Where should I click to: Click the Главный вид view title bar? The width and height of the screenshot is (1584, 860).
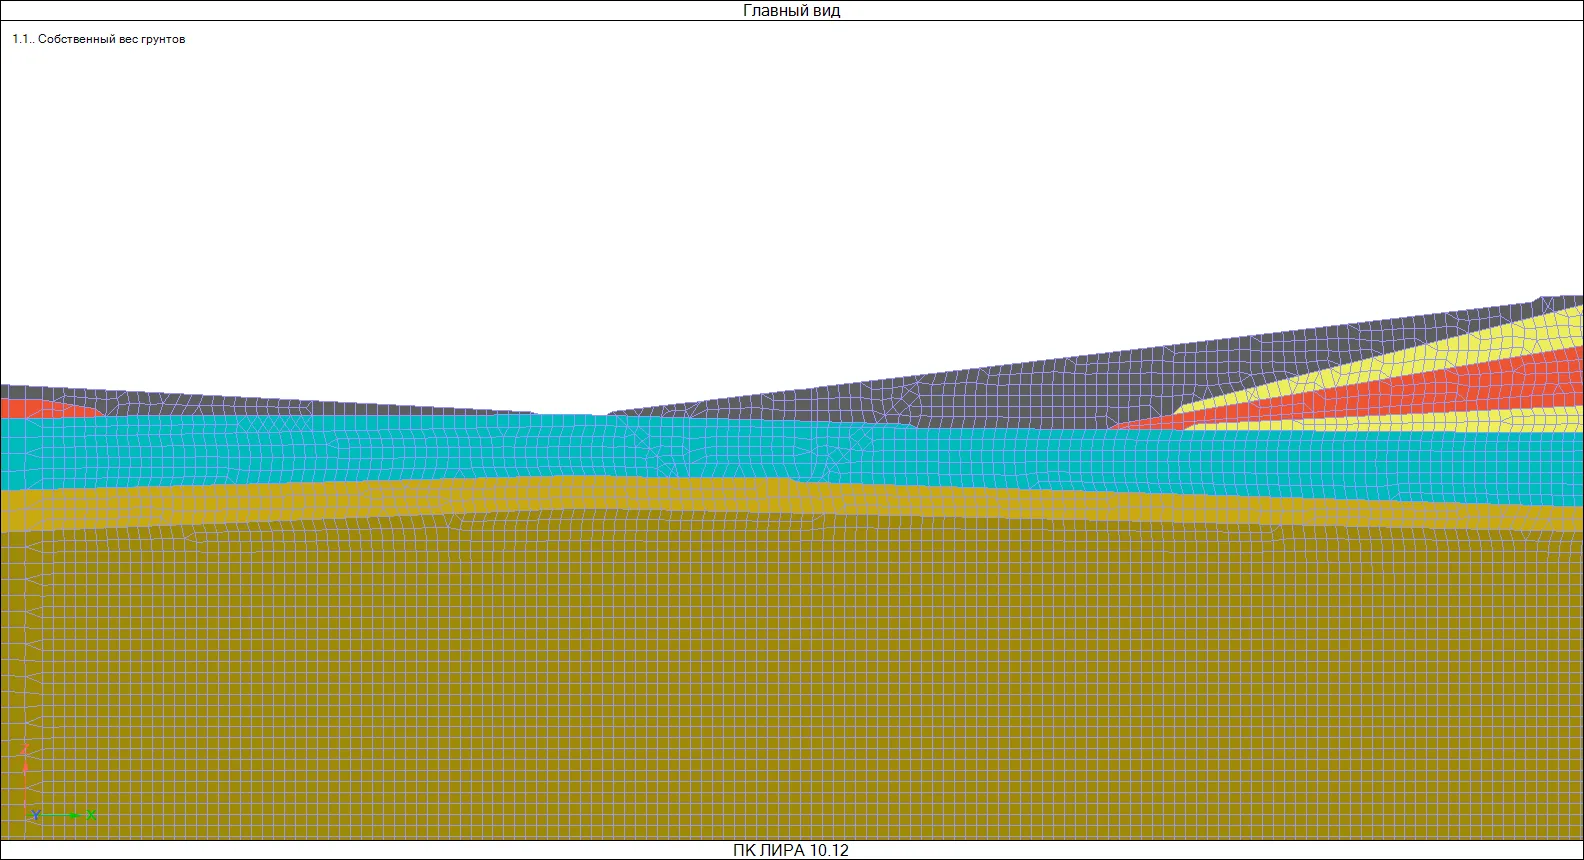click(x=791, y=11)
